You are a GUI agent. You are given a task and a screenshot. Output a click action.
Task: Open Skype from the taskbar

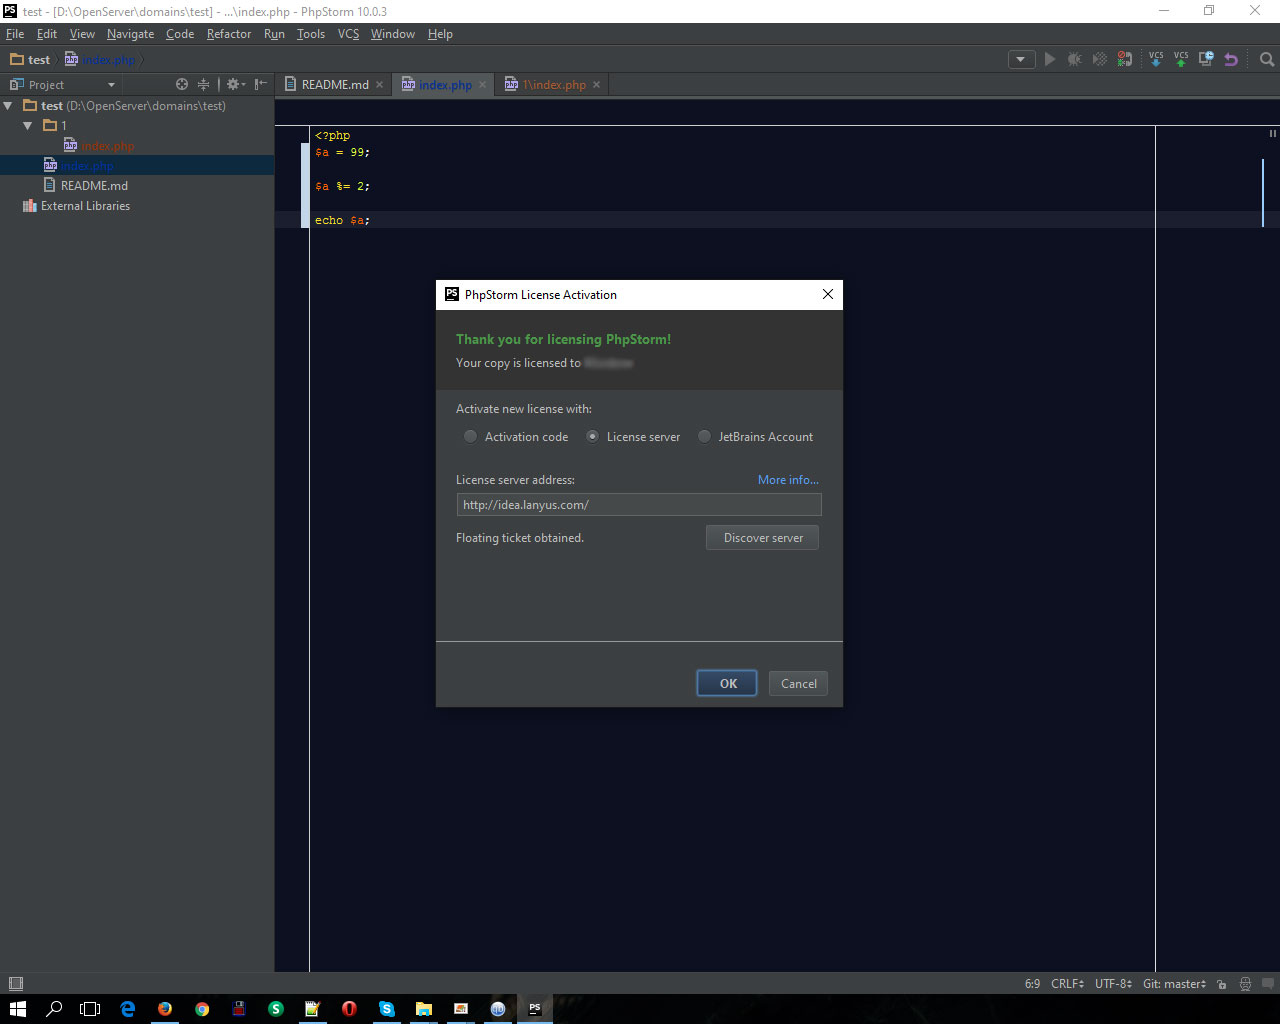pos(387,1009)
